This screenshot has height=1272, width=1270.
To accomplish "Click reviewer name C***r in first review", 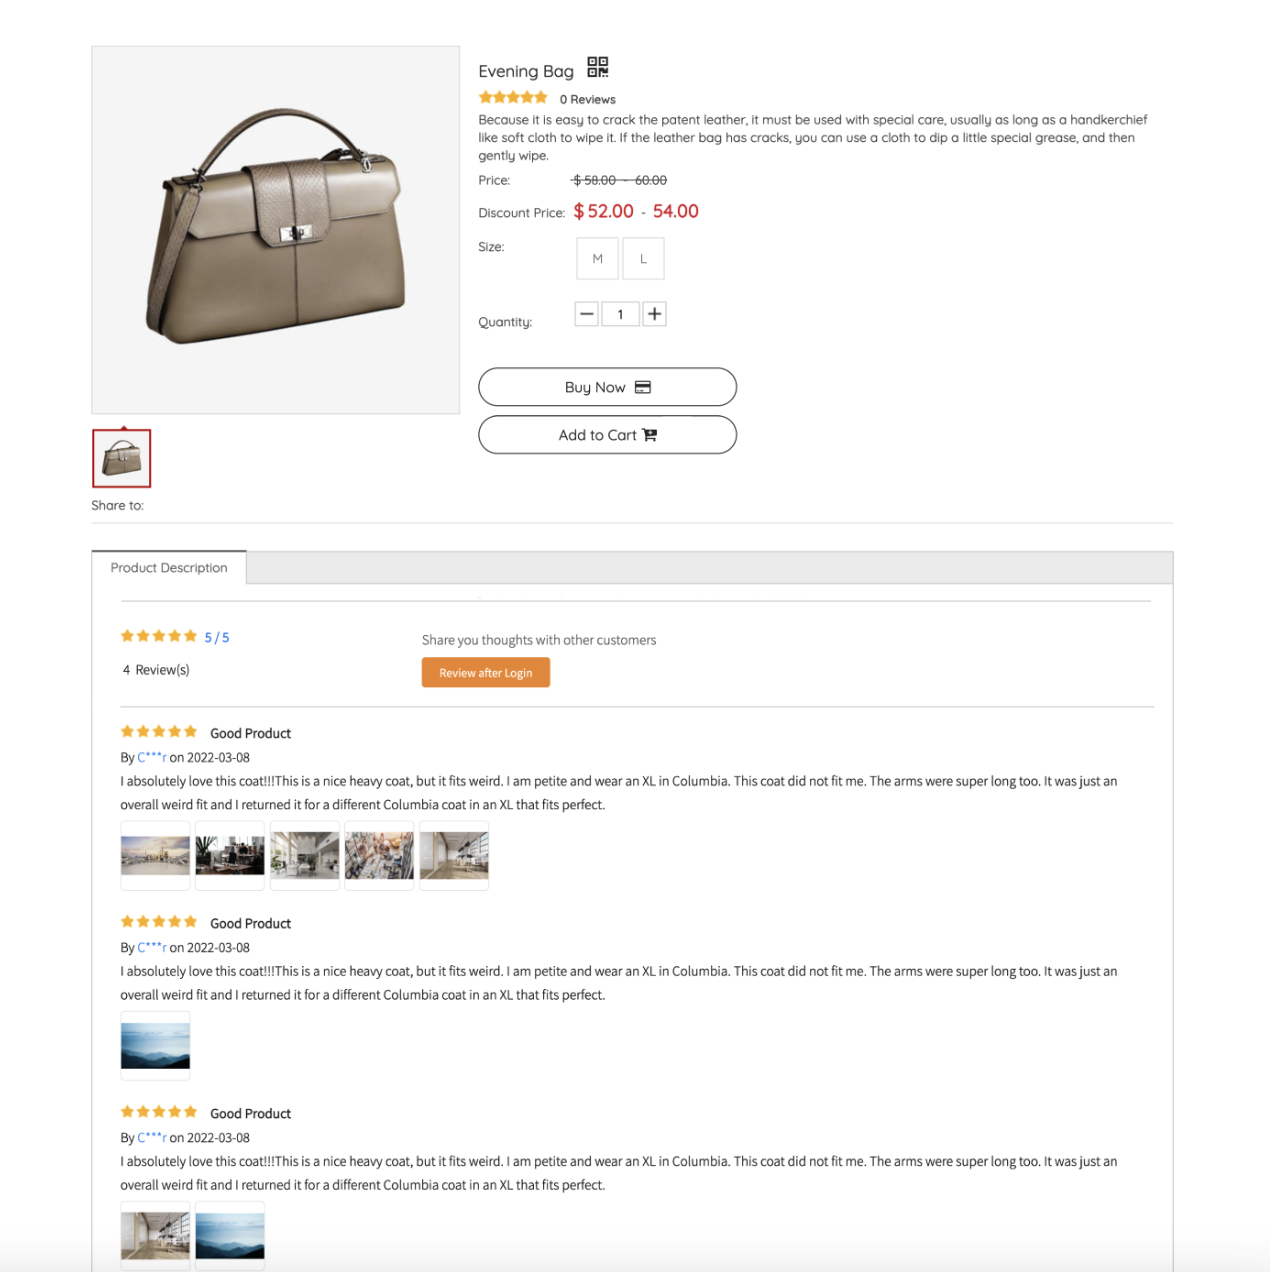I will coord(152,757).
